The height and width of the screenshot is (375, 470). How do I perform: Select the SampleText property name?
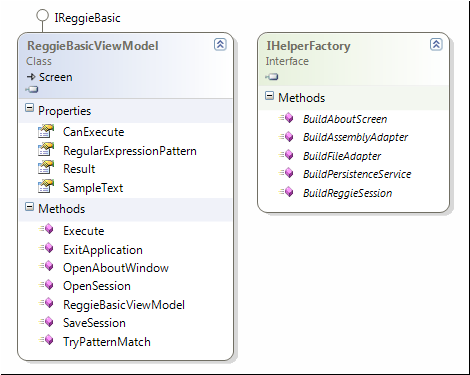[93, 188]
